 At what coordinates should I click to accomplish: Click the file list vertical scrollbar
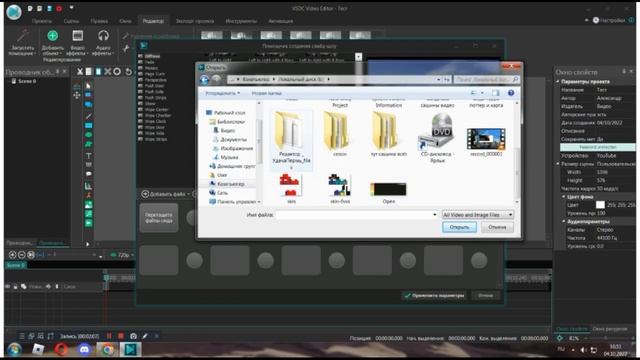tap(517, 152)
